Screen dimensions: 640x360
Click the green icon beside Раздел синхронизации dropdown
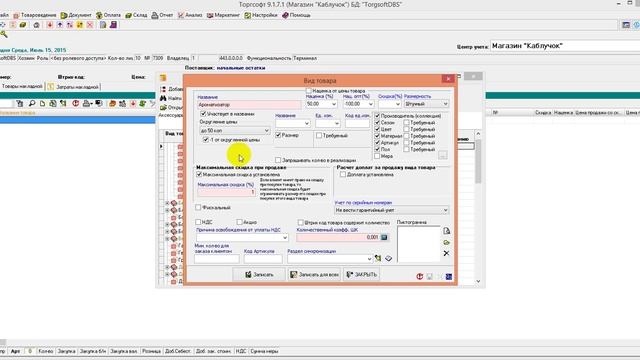378,258
